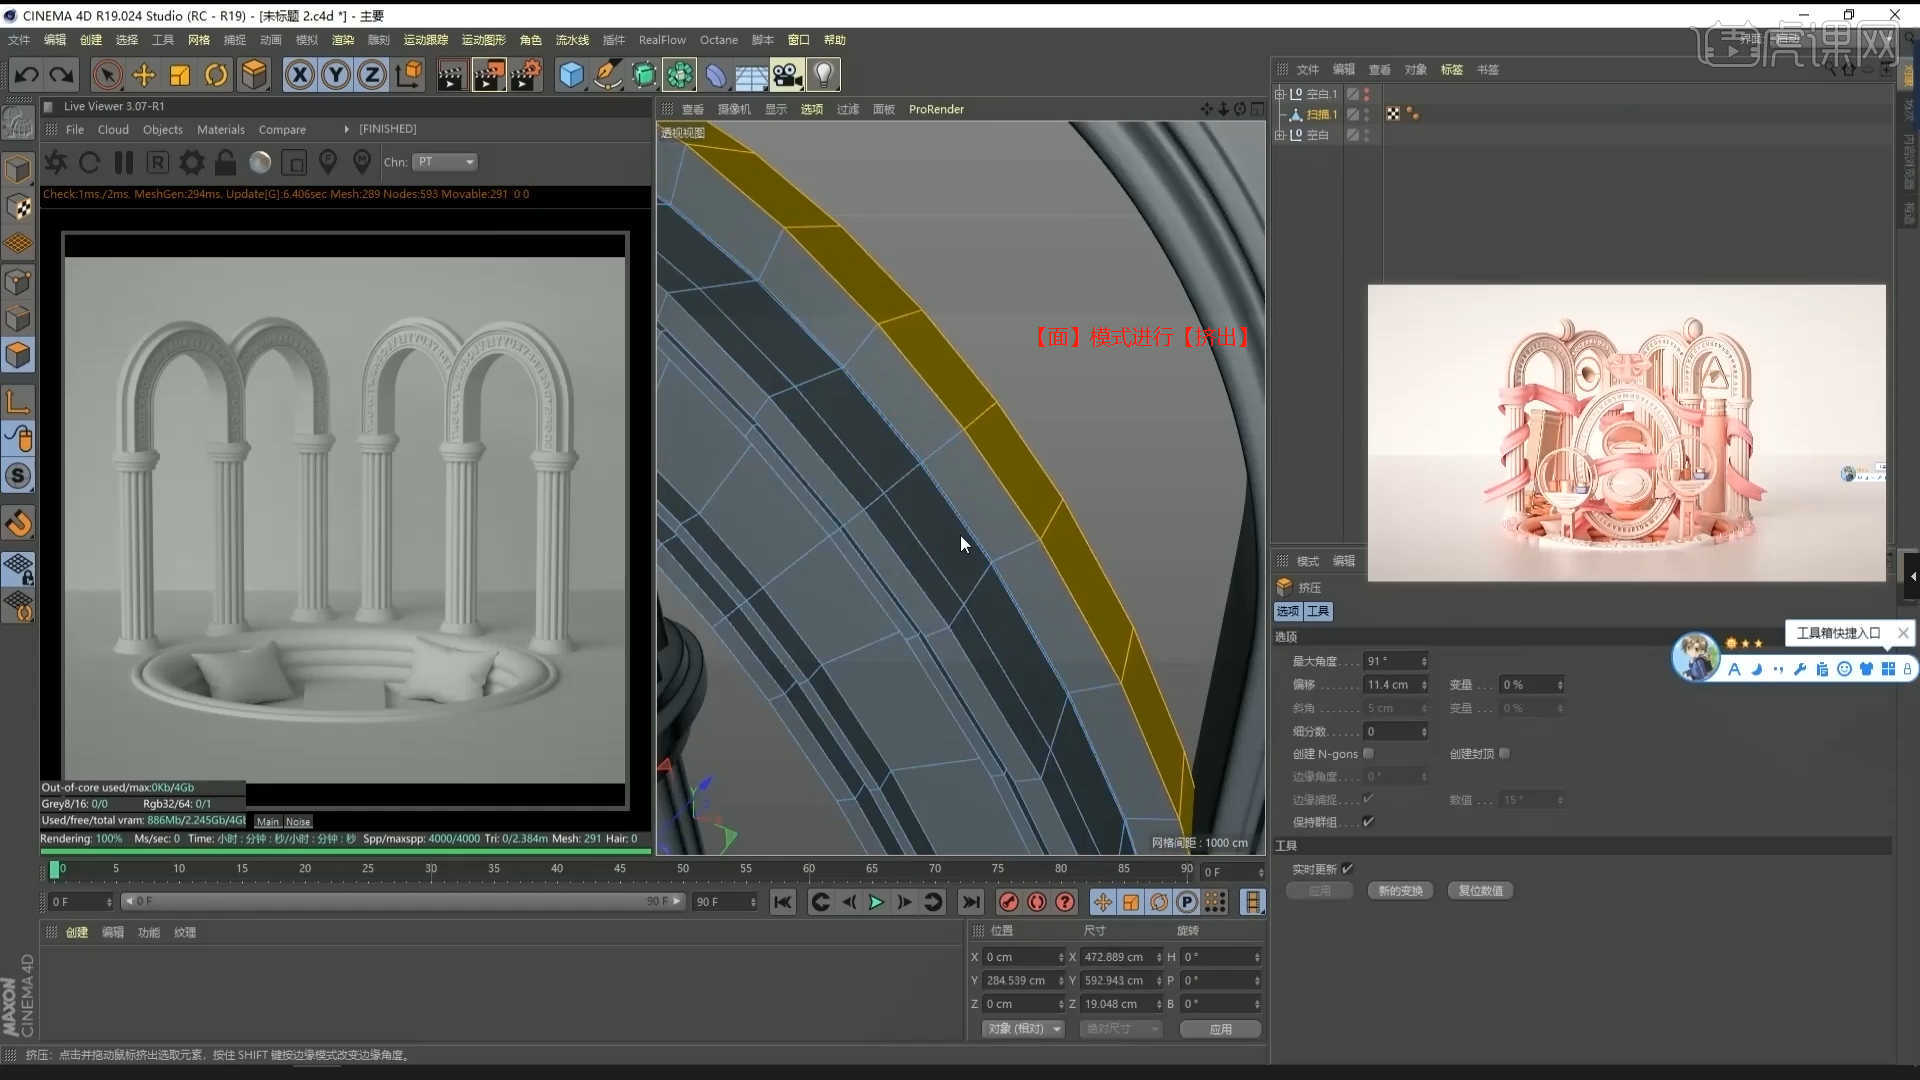Click the 最大角度 value field
Viewport: 1920px width, 1080px height.
(x=1396, y=661)
